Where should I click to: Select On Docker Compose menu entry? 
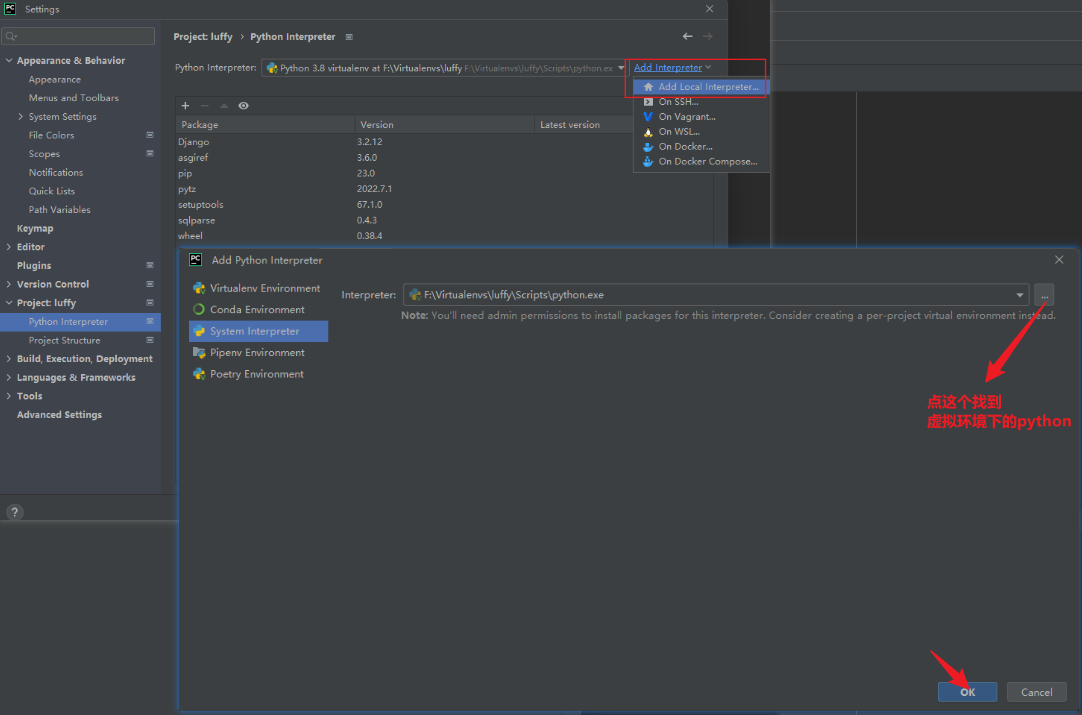pos(701,161)
